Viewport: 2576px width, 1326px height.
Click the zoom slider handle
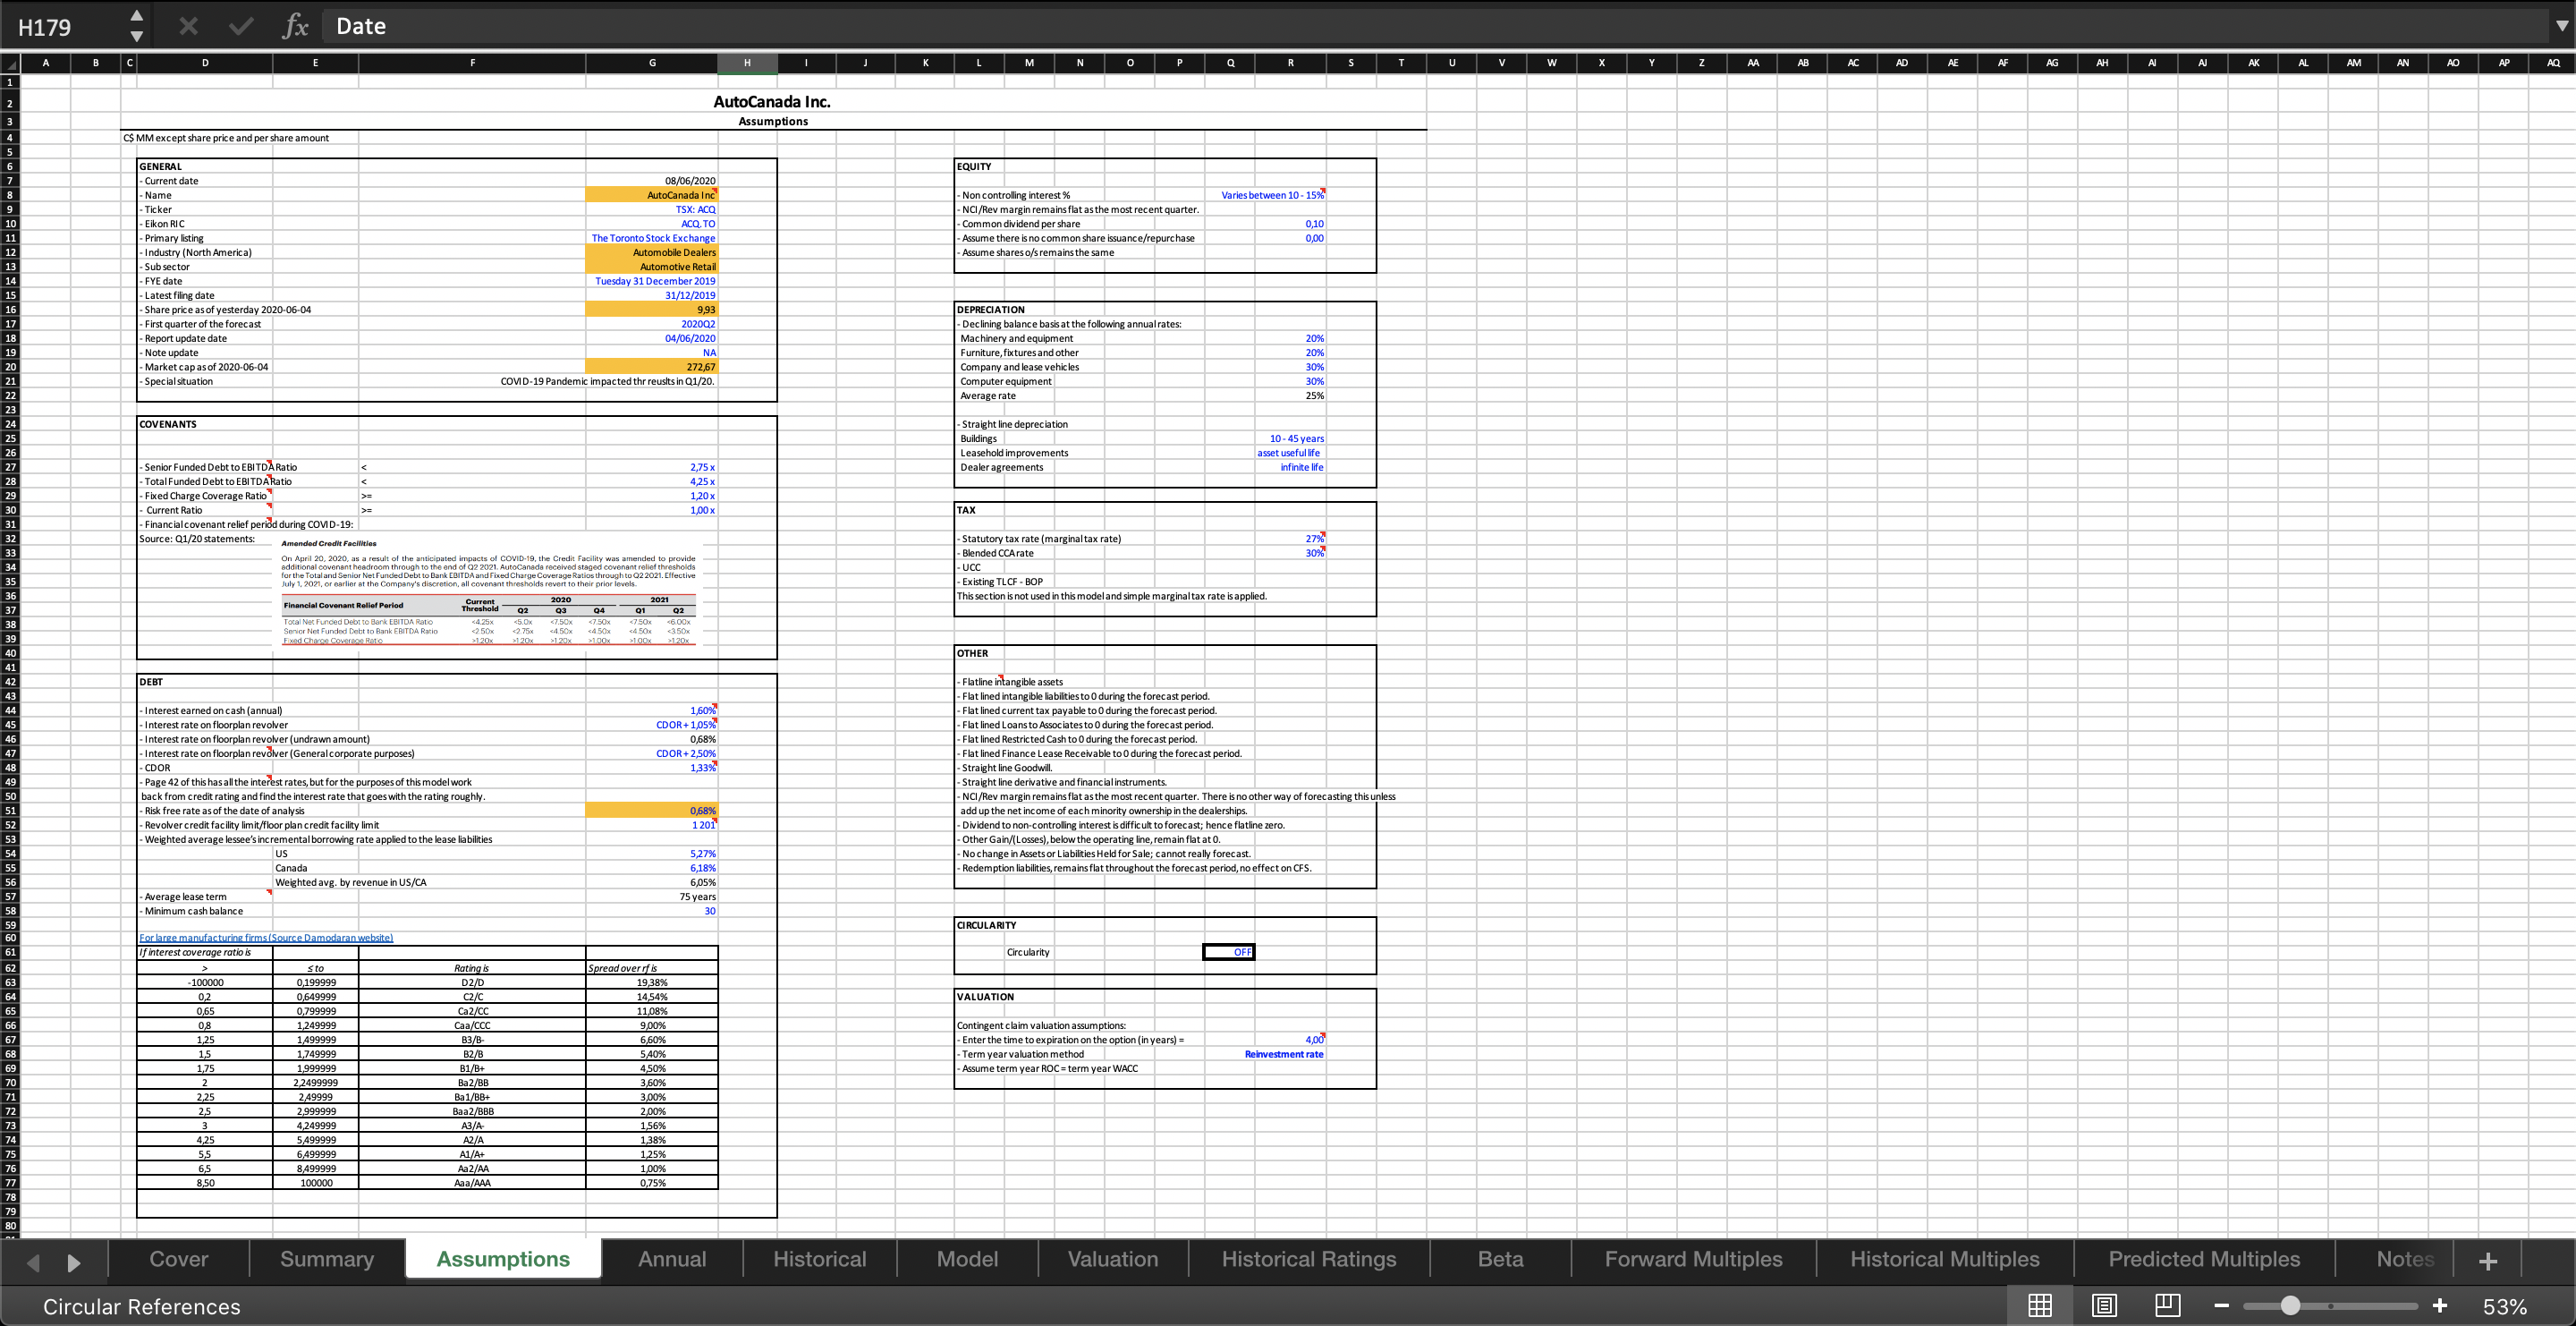click(x=2290, y=1306)
